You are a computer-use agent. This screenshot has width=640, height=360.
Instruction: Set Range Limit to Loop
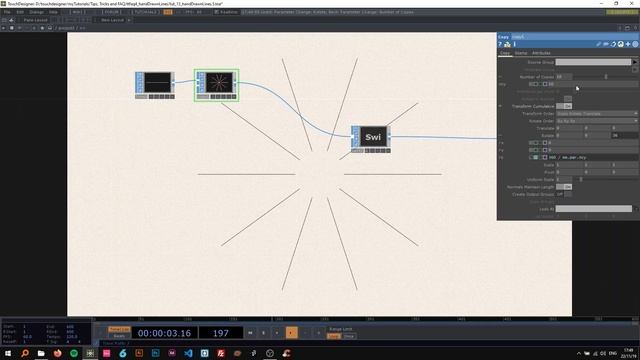point(334,336)
